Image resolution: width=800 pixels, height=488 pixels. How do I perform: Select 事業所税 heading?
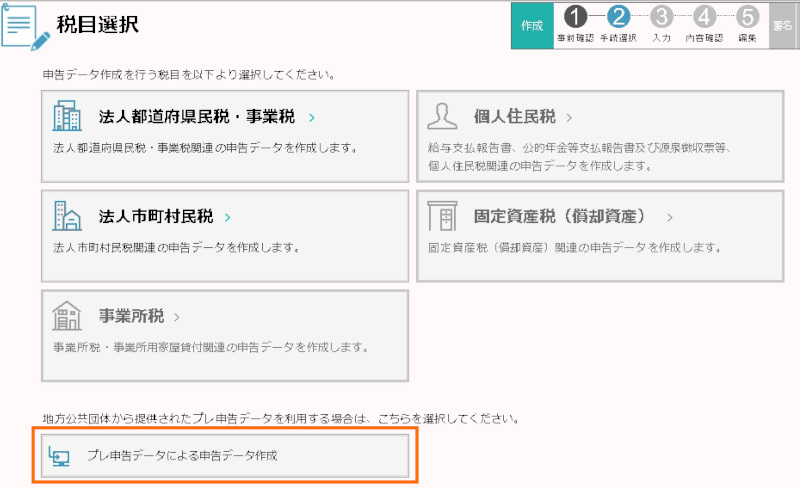pyautogui.click(x=131, y=316)
